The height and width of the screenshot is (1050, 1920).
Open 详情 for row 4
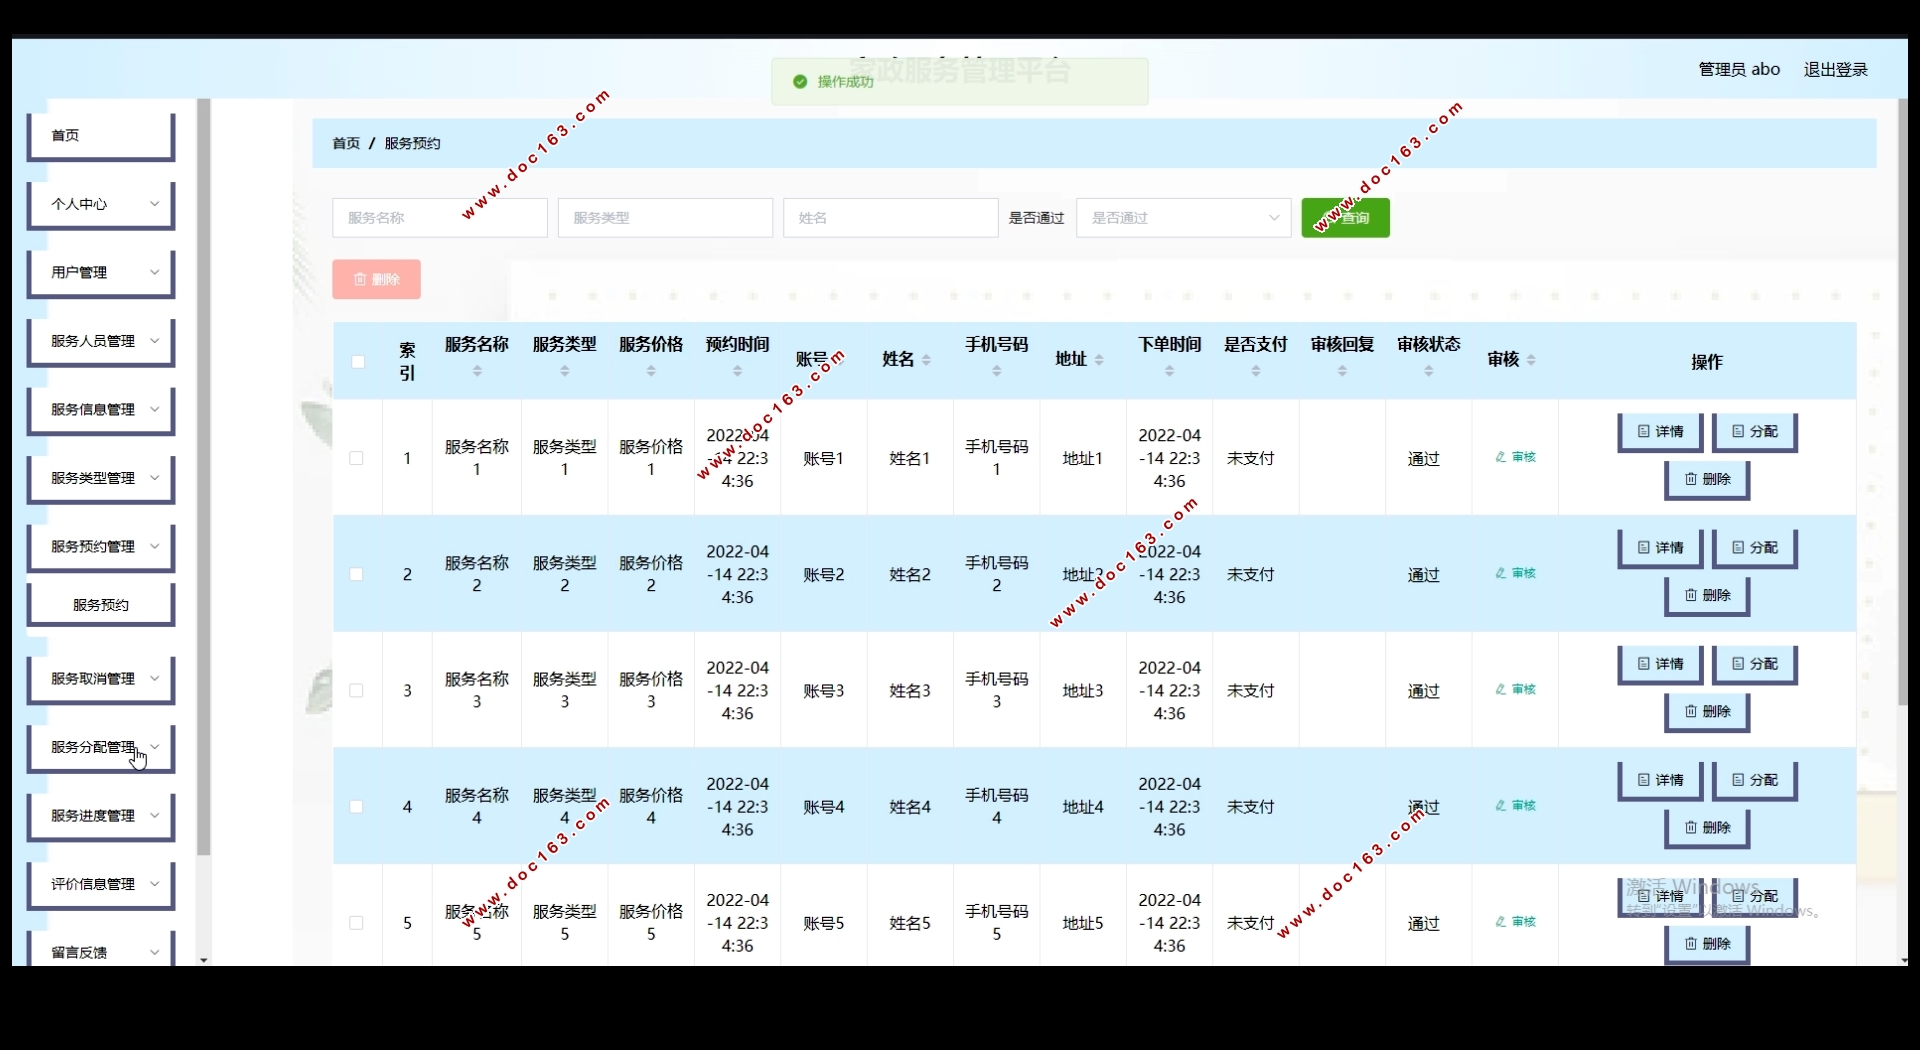1660,780
